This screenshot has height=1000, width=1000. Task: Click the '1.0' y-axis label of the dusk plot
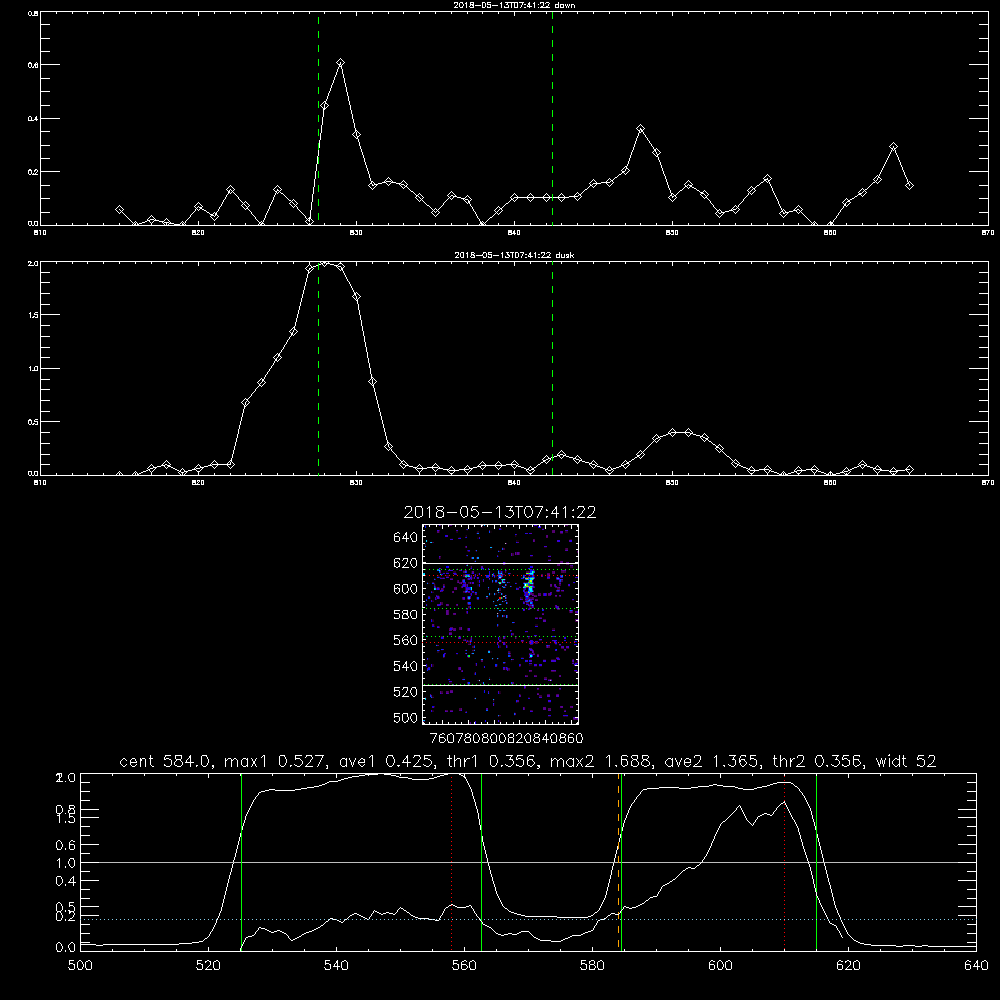tap(33, 369)
